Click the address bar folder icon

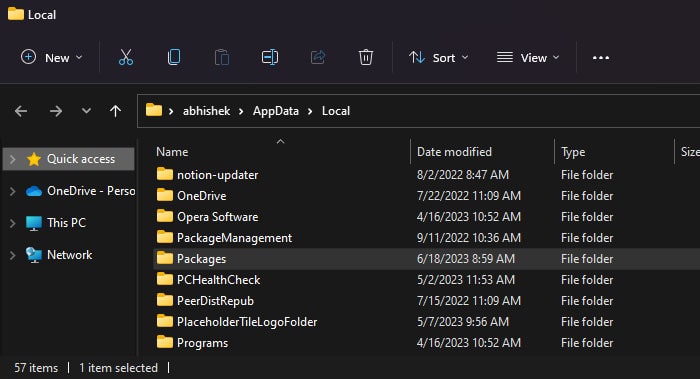[x=154, y=110]
